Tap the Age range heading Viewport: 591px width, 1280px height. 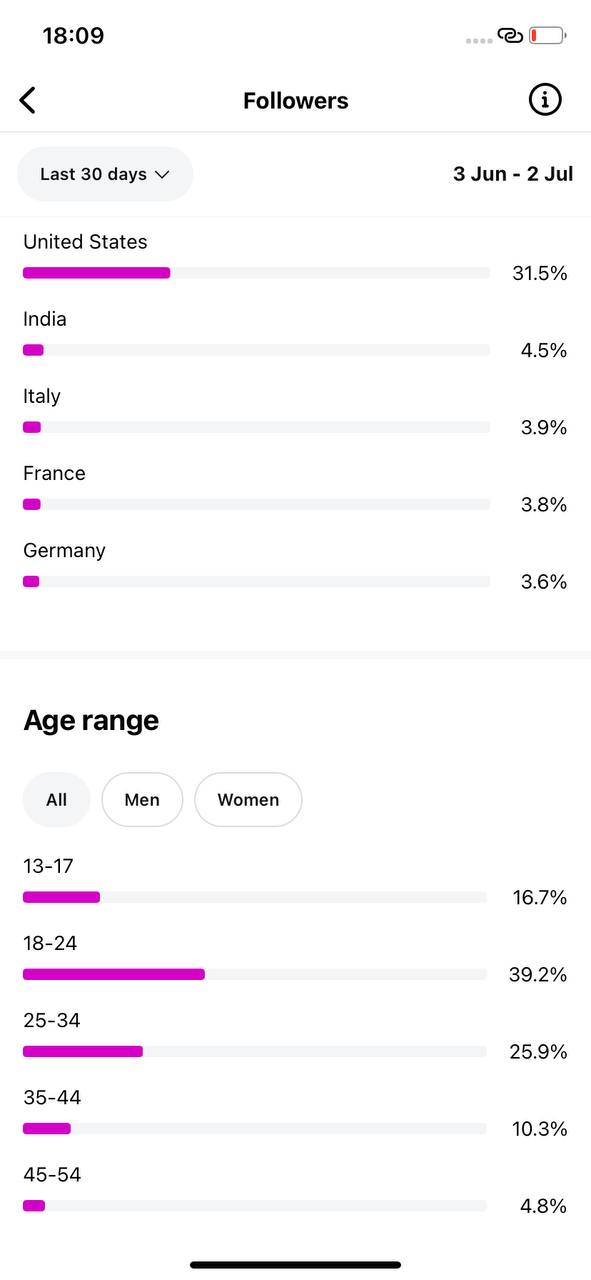tap(91, 721)
